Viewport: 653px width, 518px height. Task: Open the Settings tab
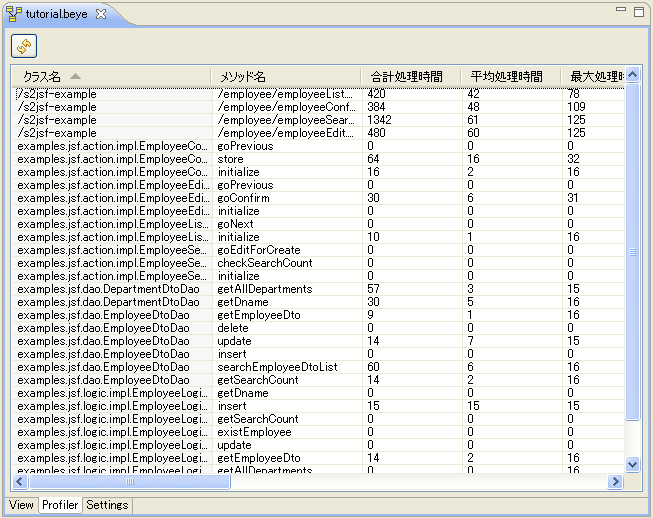[x=107, y=505]
